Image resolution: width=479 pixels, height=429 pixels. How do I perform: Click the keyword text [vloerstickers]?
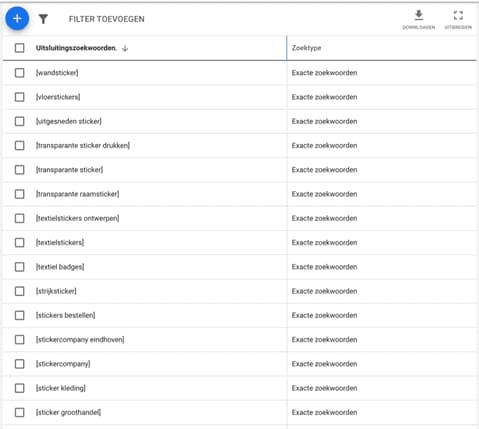(58, 97)
